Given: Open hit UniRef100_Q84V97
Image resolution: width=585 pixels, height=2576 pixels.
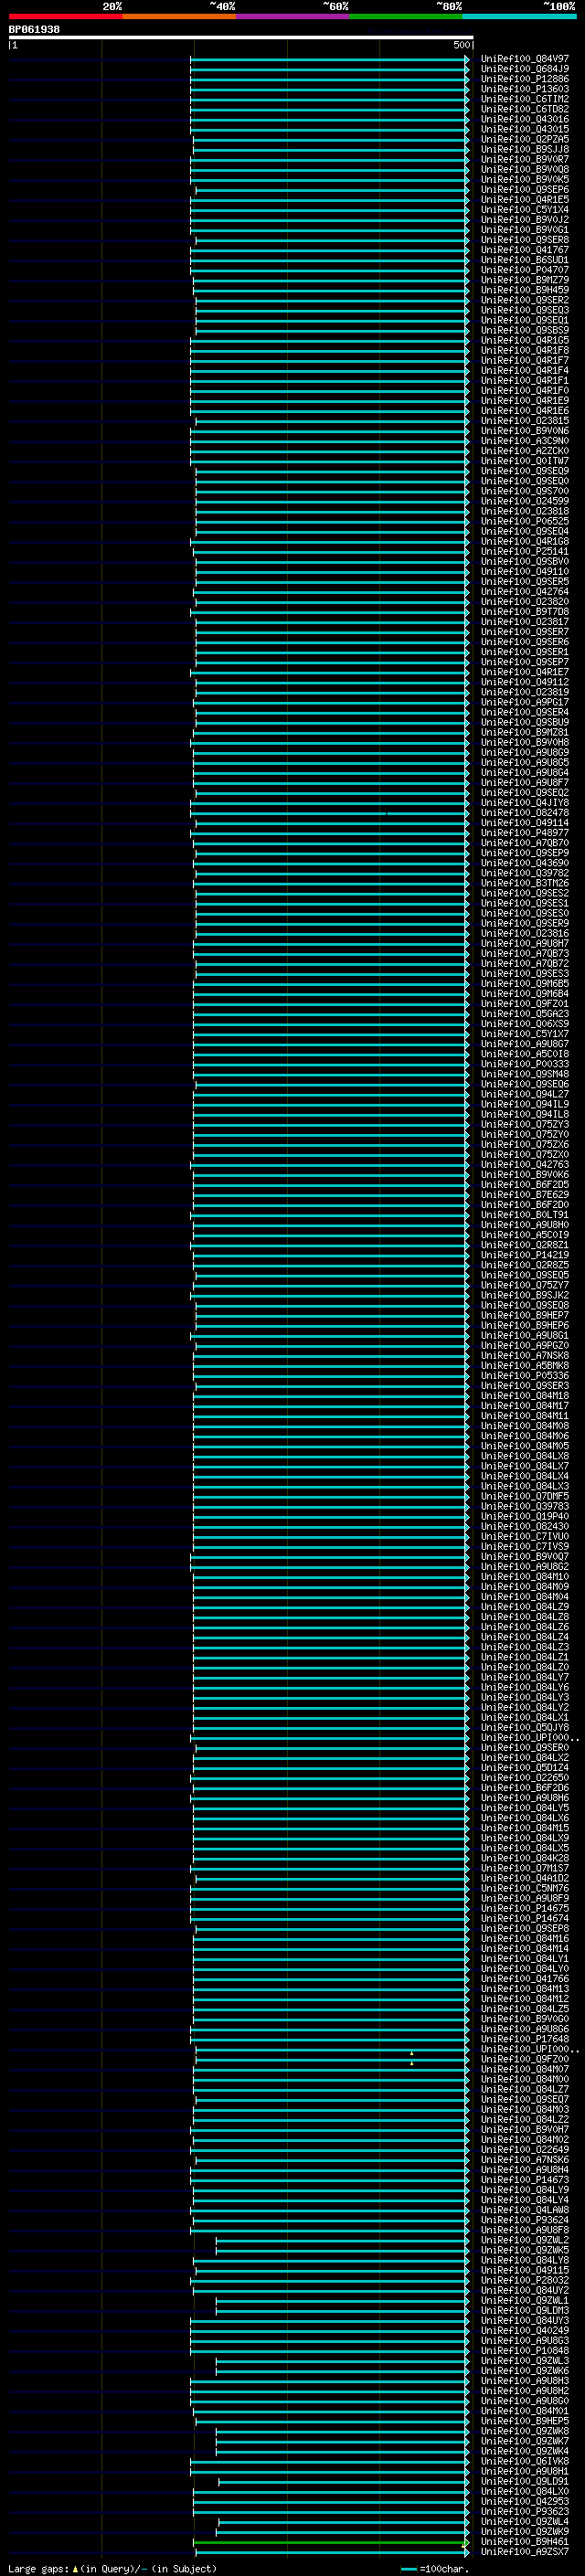Looking at the screenshot, I should [525, 59].
